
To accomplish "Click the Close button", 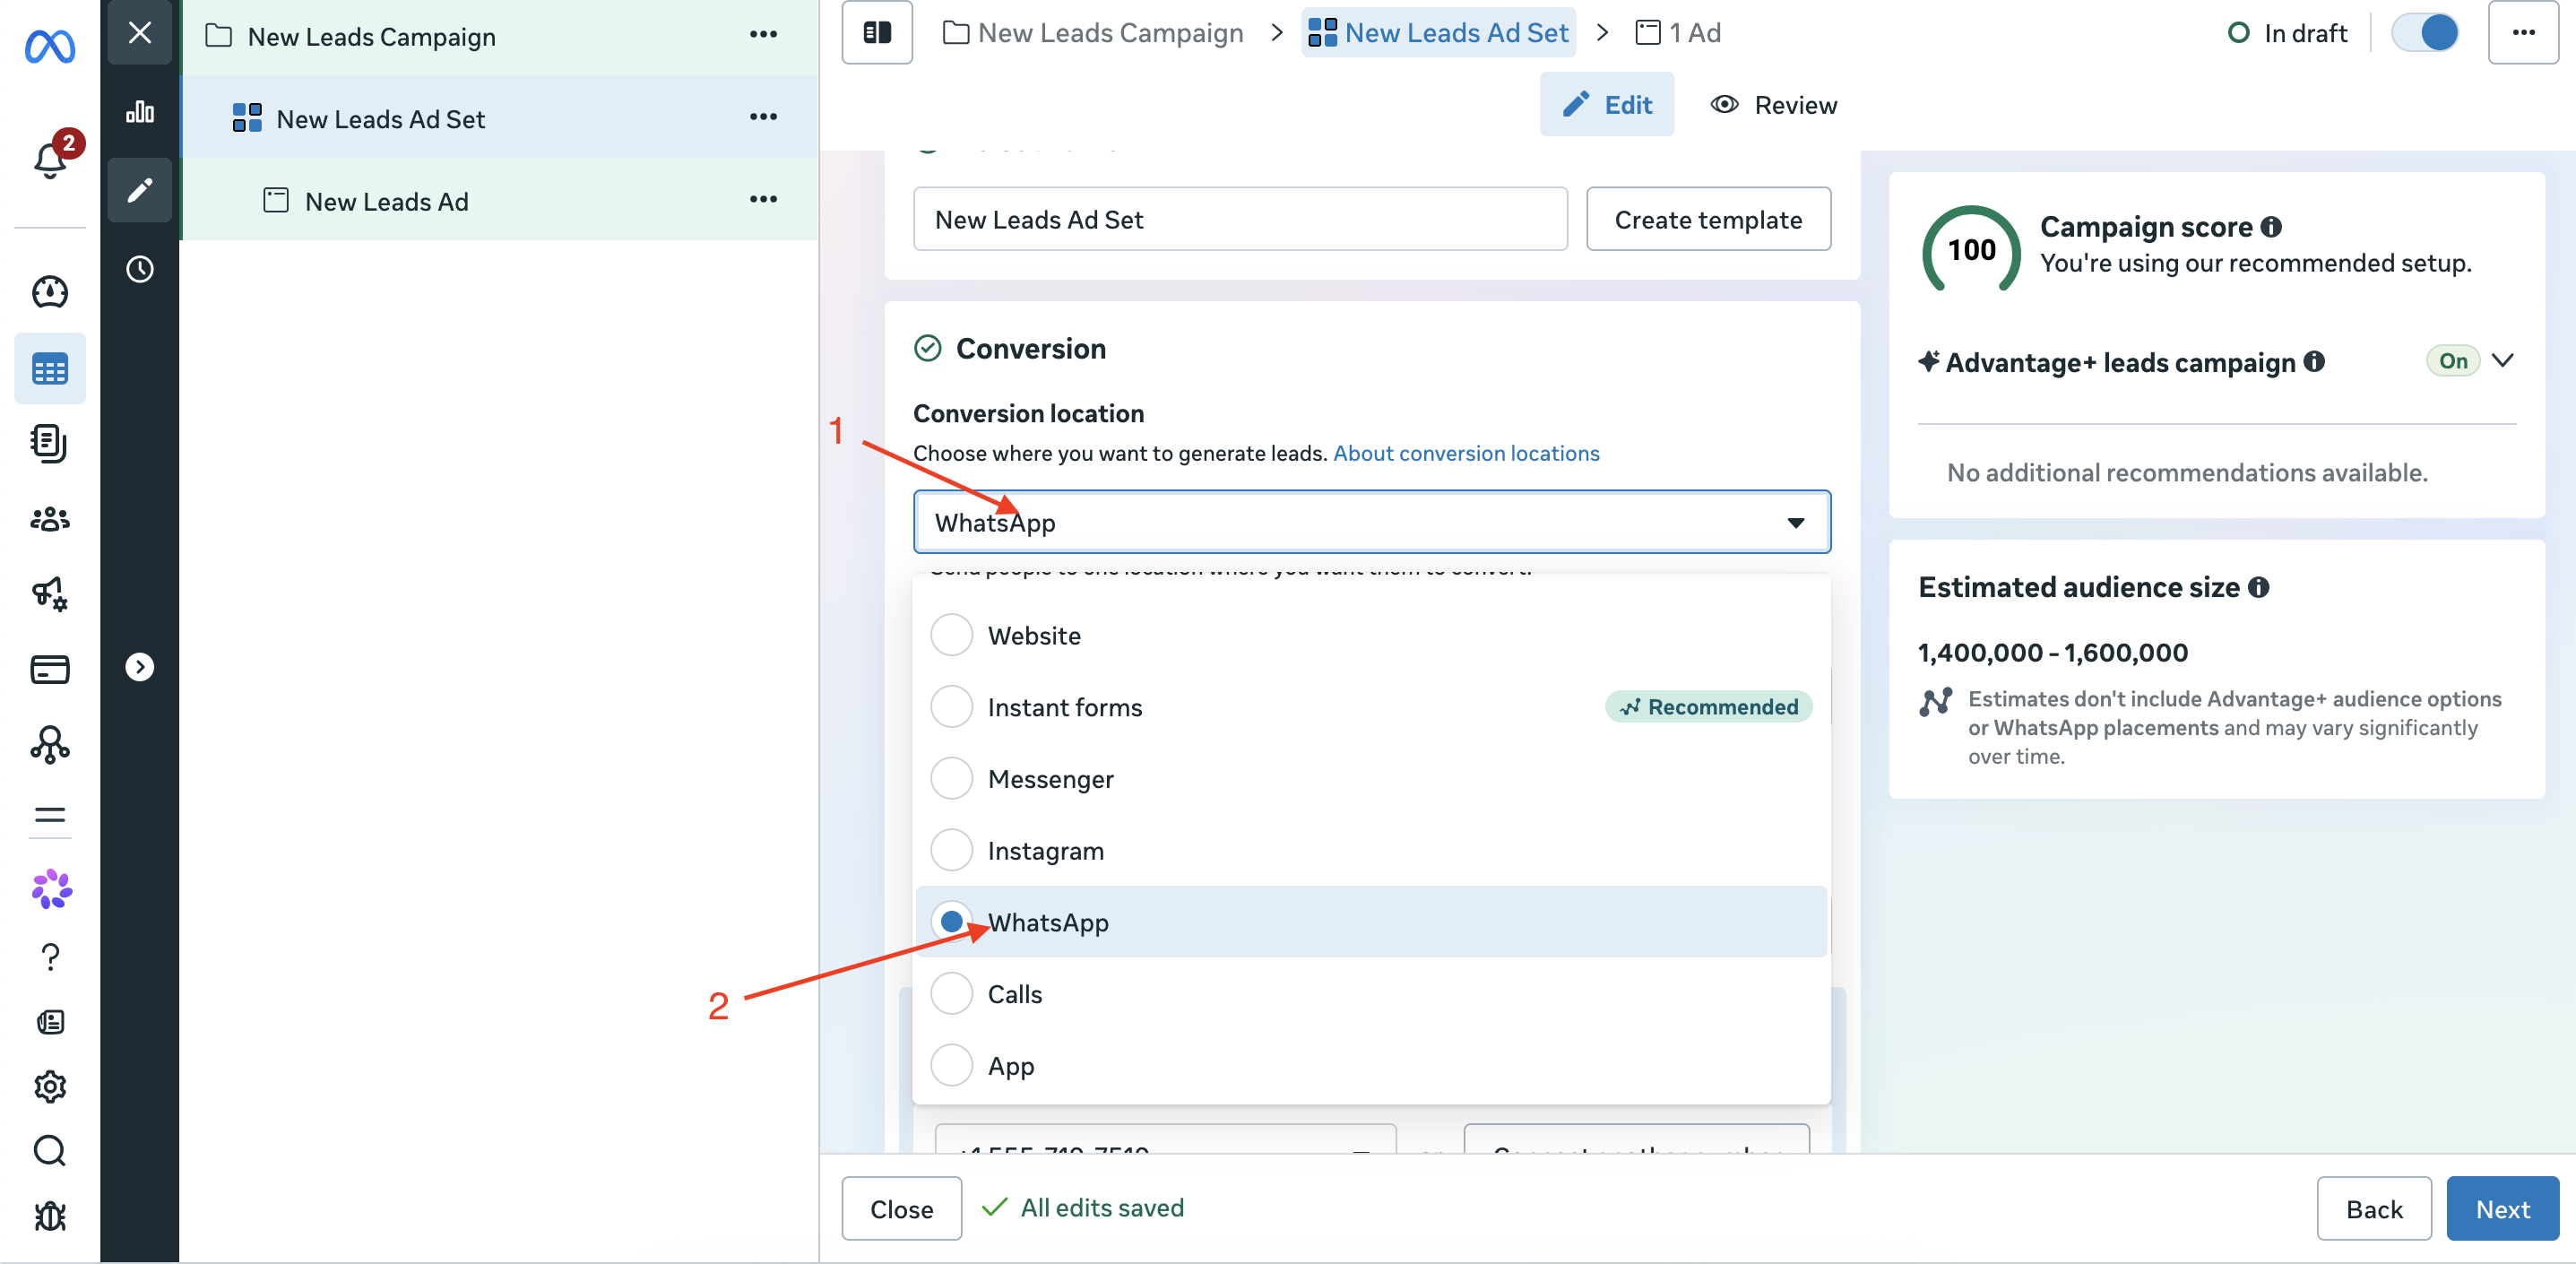I will pos(901,1208).
